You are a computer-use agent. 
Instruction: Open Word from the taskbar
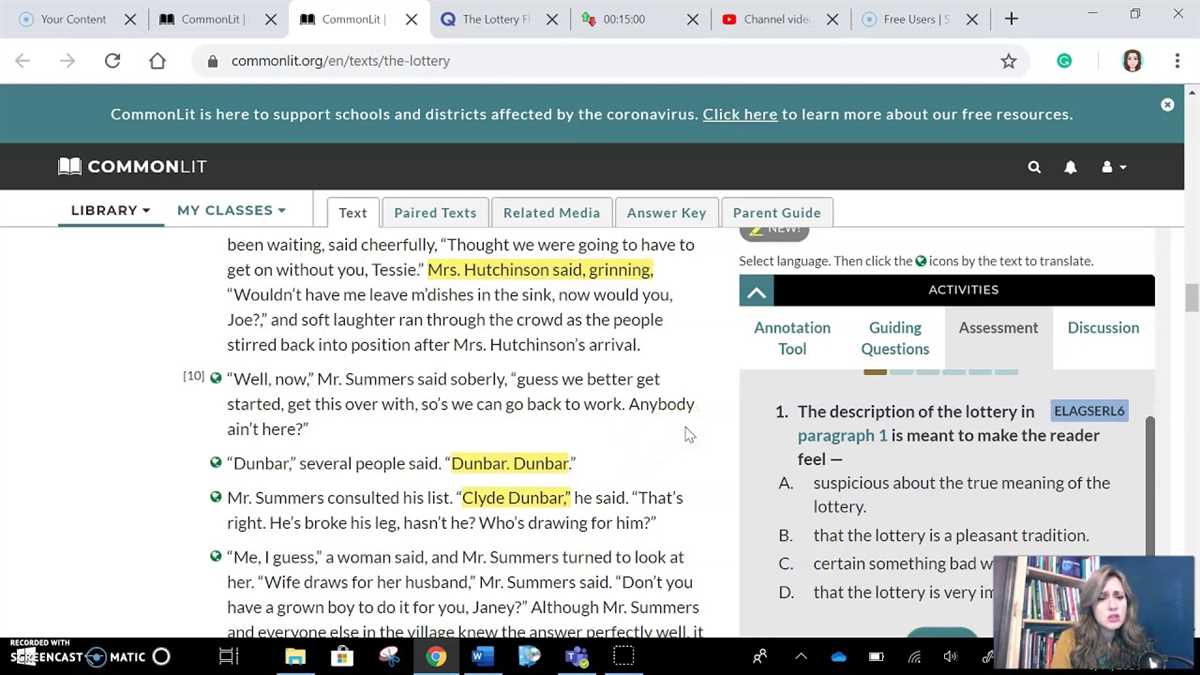pos(482,657)
